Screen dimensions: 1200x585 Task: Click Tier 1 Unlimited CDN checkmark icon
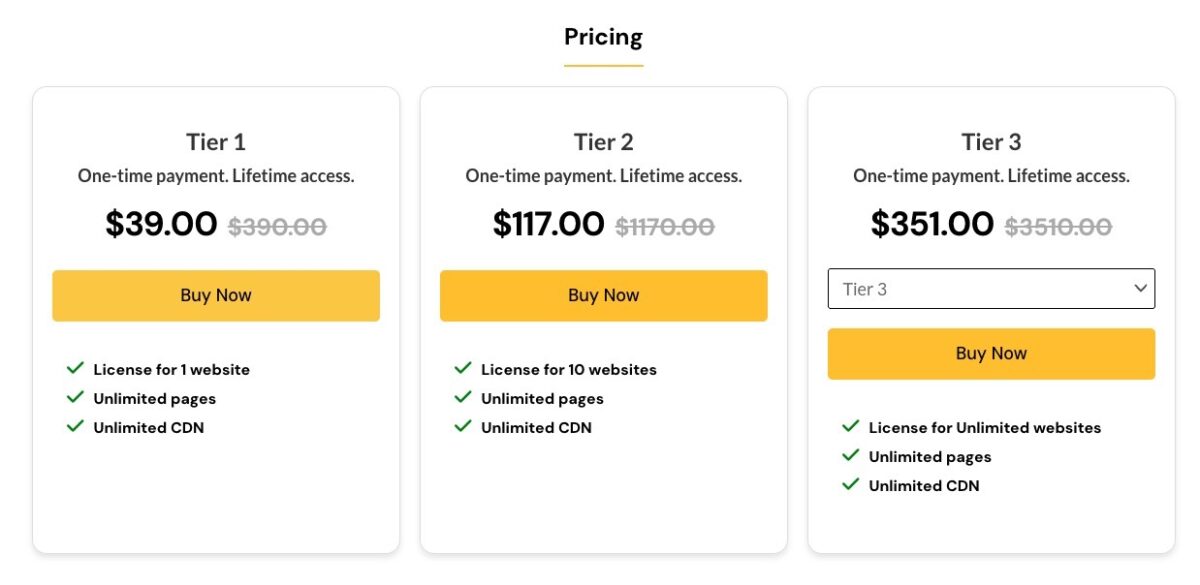[x=75, y=427]
